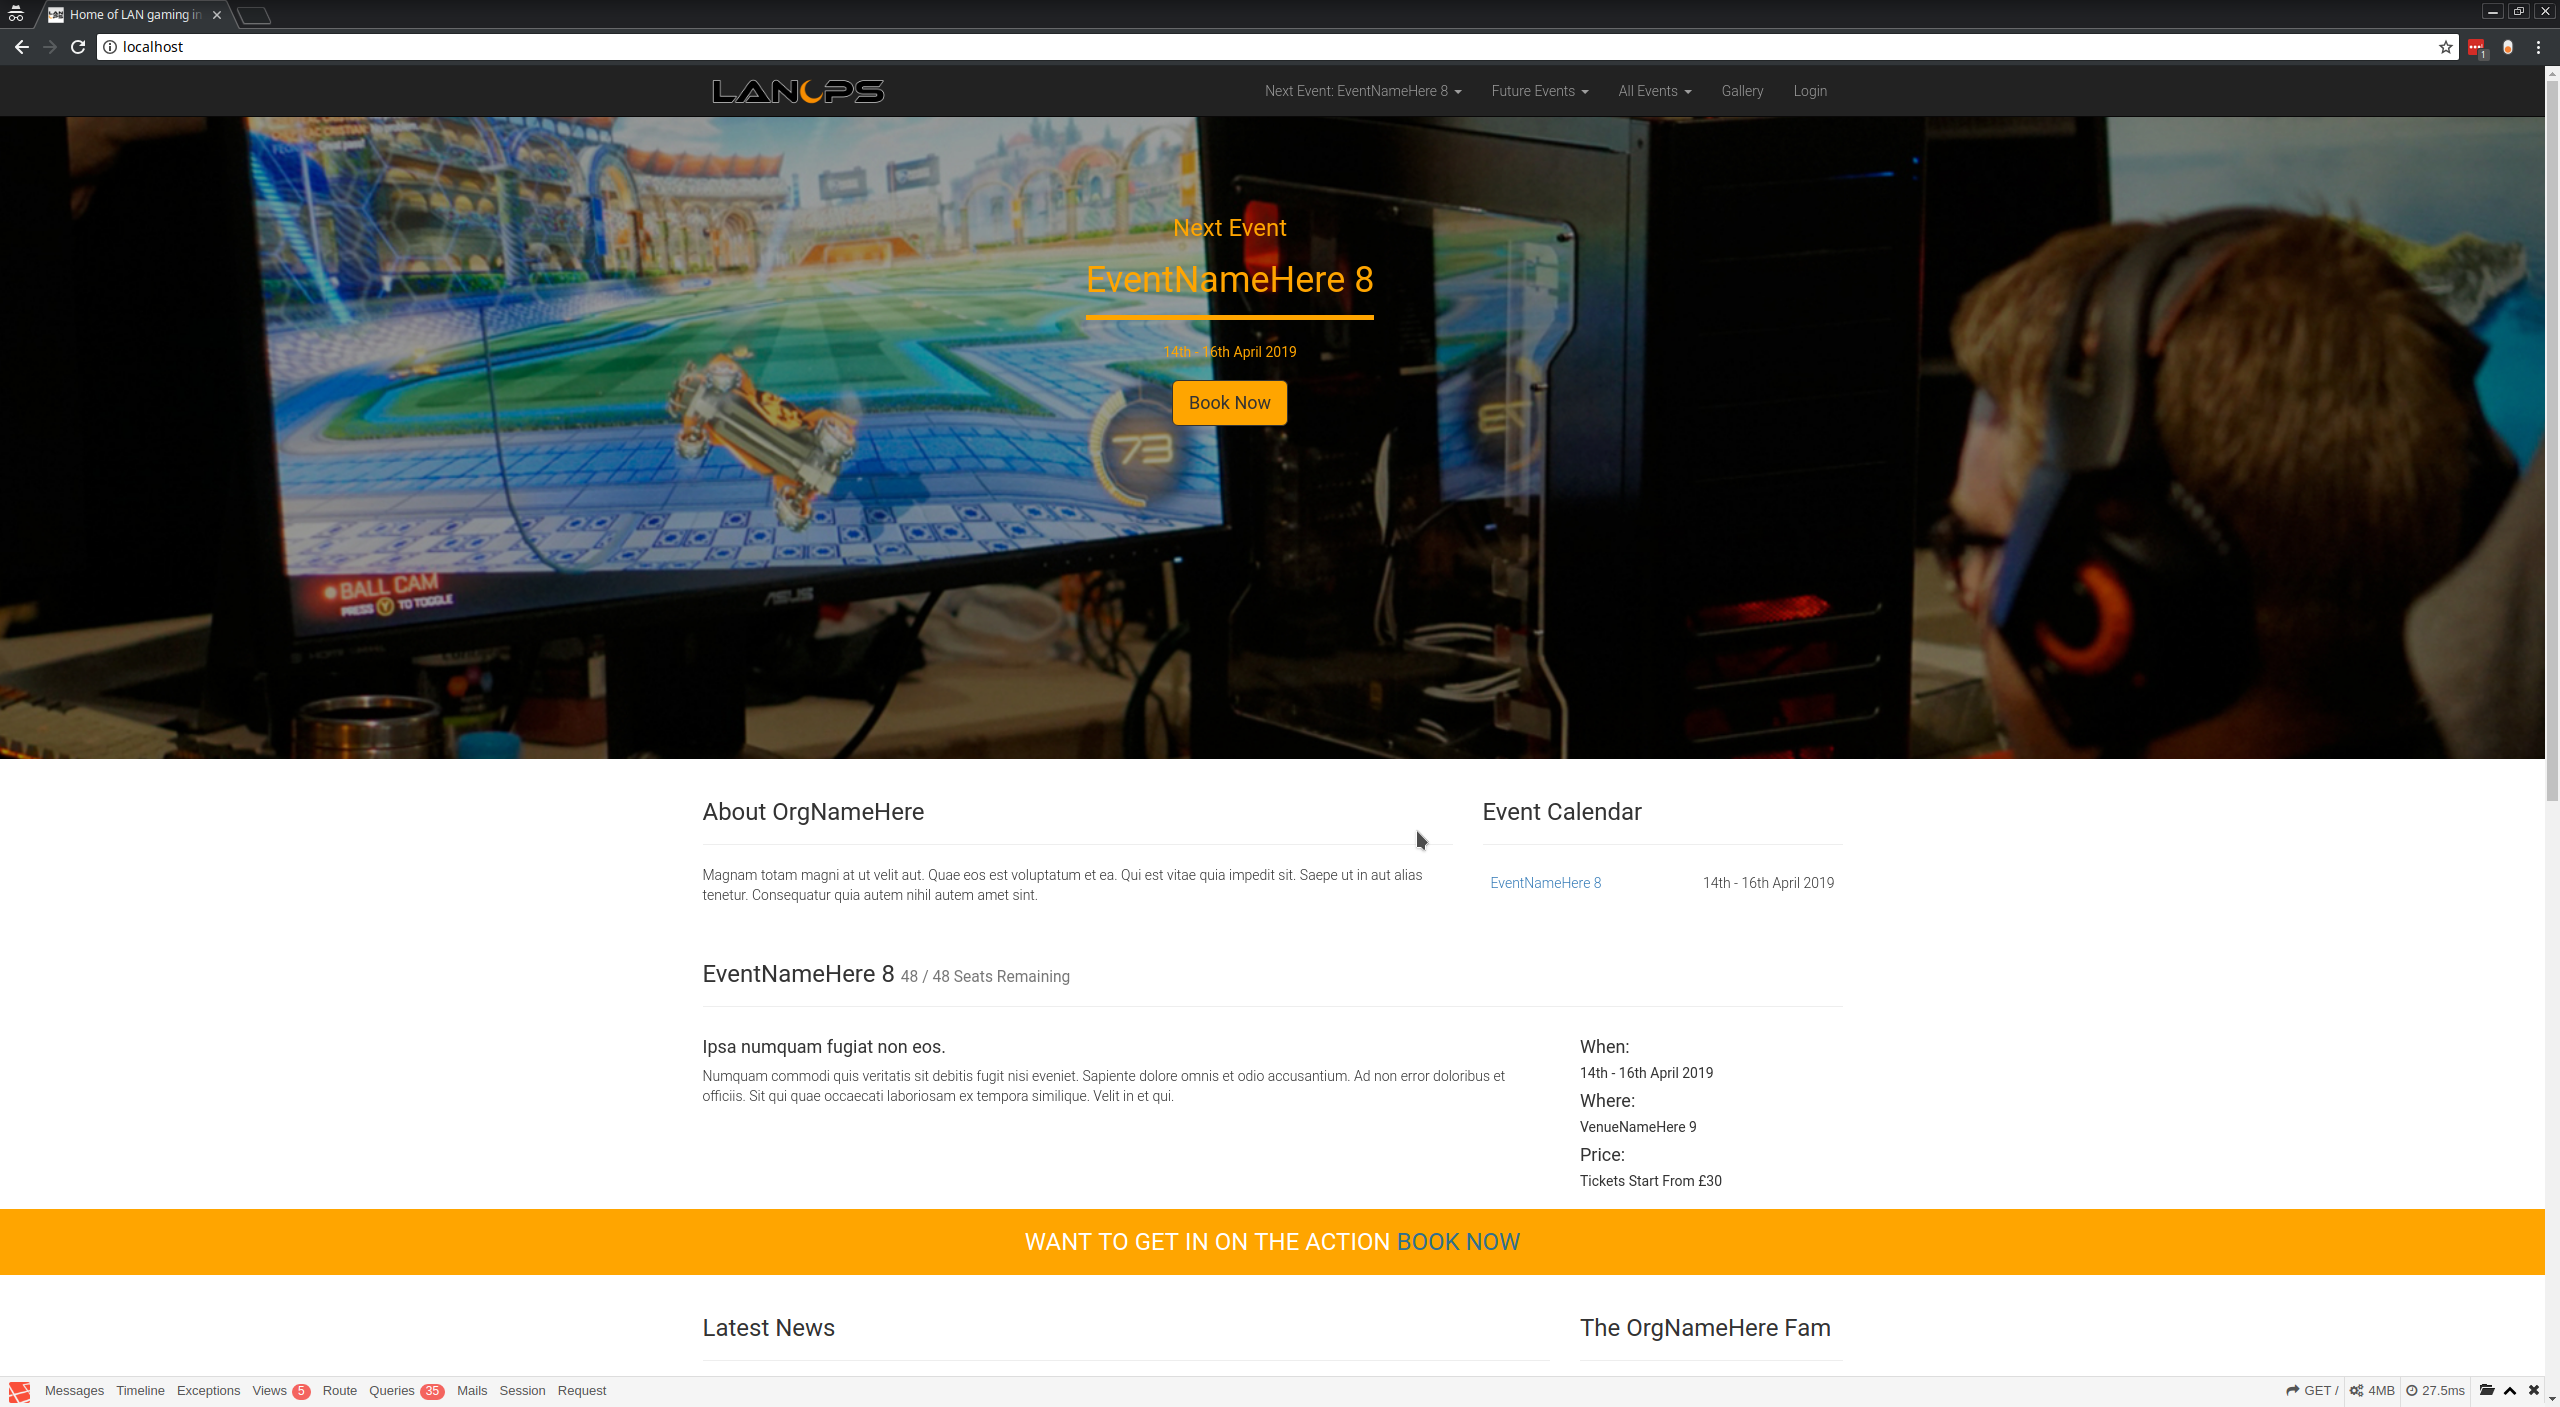Collapse the Debugbar with the chevron arrow
Image resolution: width=2560 pixels, height=1407 pixels.
[x=2510, y=1390]
